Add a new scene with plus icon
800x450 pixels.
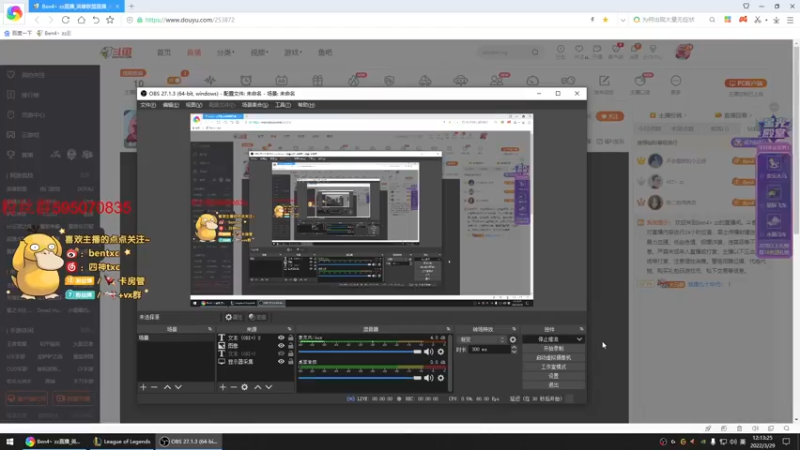click(143, 387)
